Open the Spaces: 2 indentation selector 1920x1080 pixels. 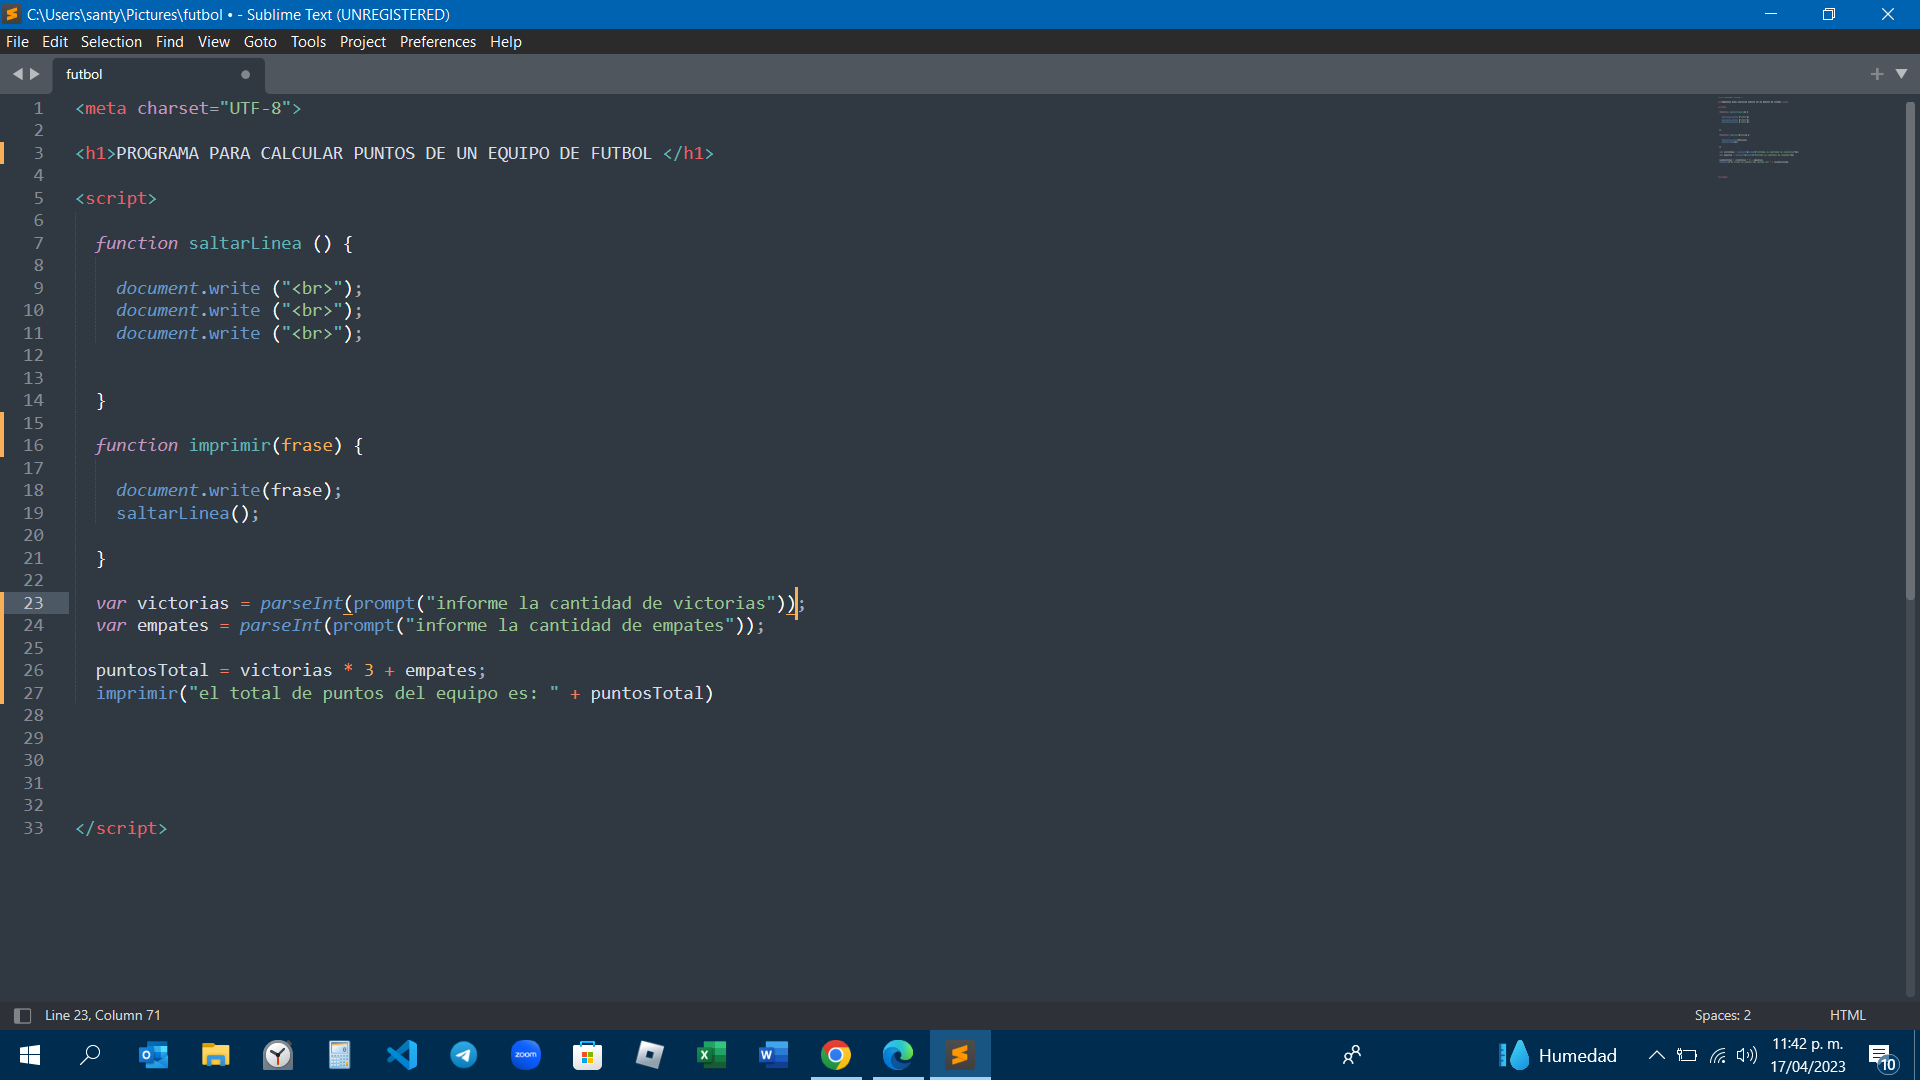(x=1723, y=1015)
